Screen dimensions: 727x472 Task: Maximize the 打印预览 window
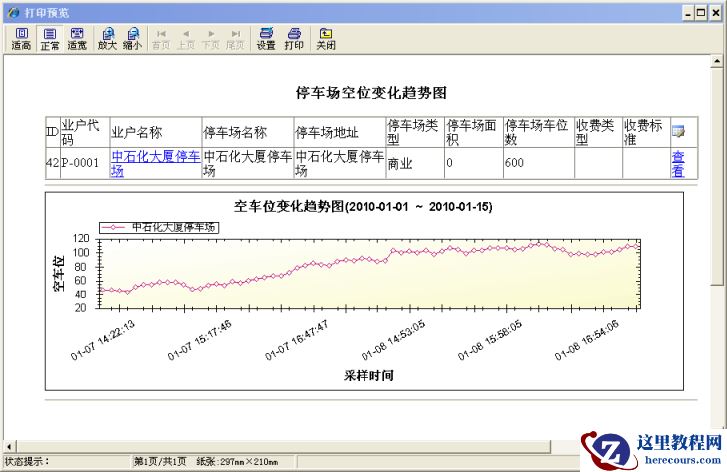(x=701, y=13)
